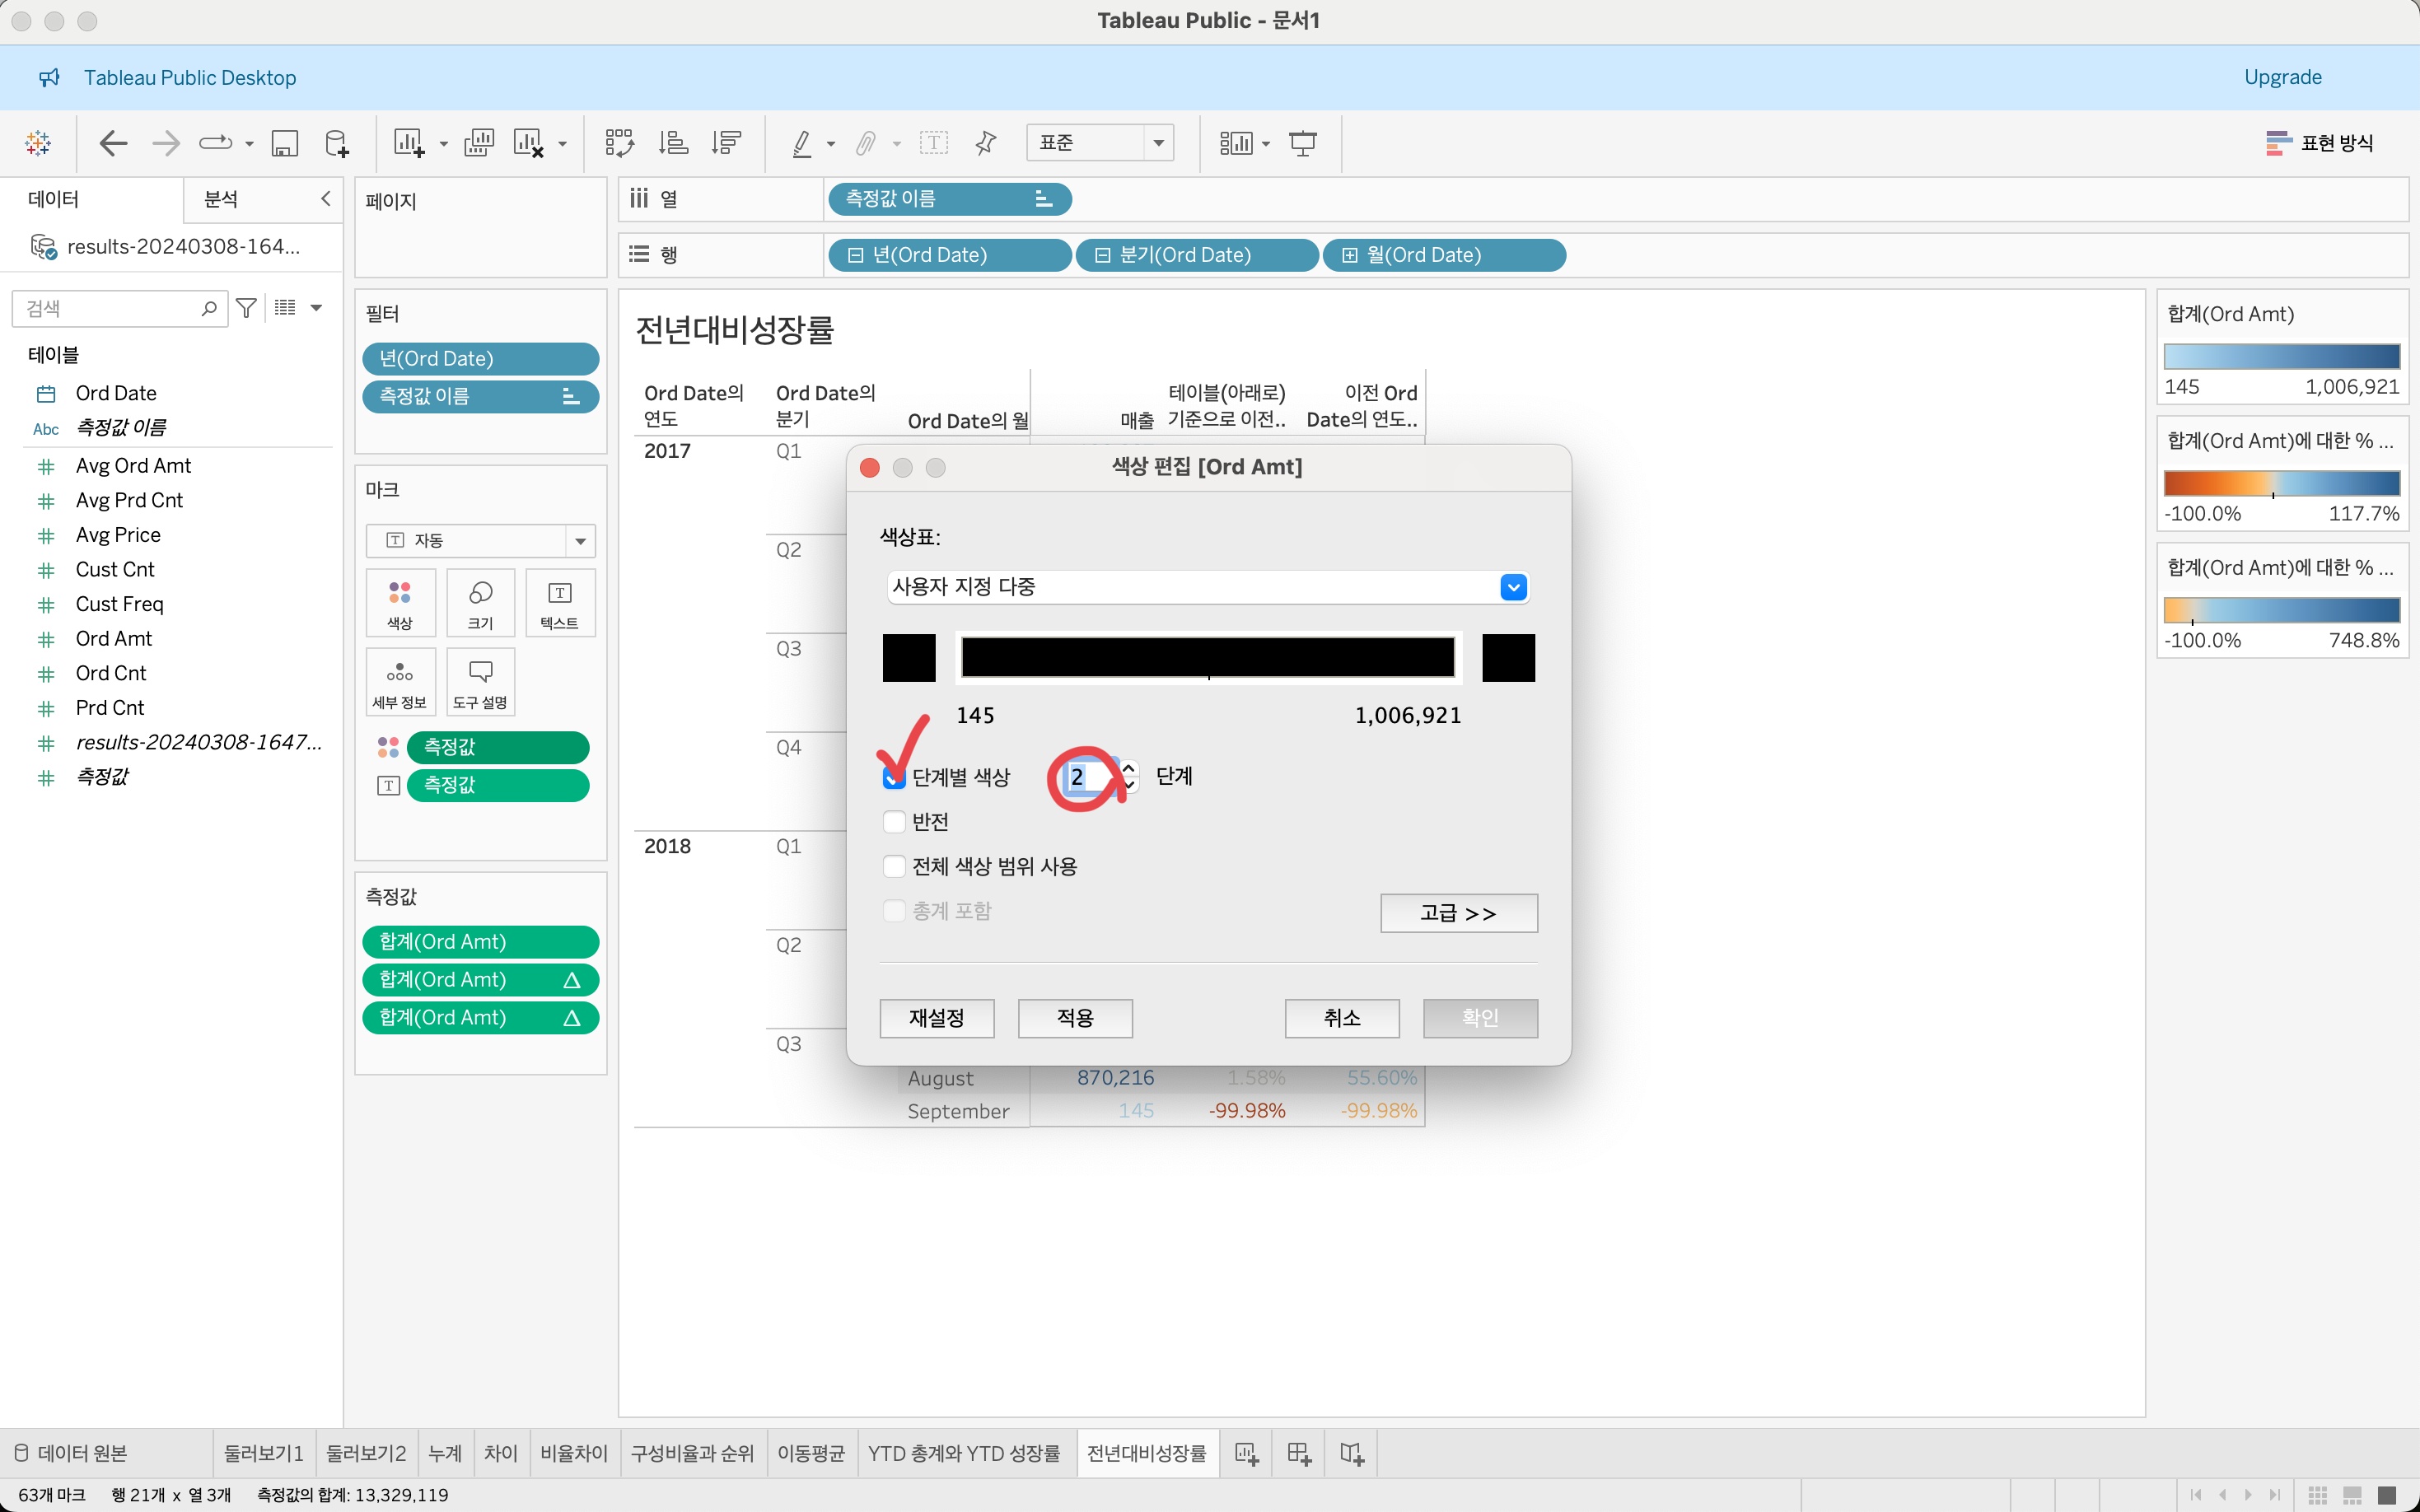The width and height of the screenshot is (2420, 1512).
Task: Click the new dashboard icon
Action: pyautogui.click(x=1298, y=1453)
